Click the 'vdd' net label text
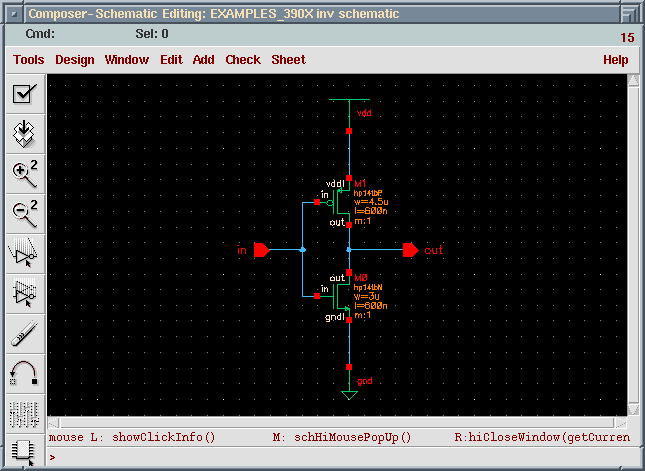This screenshot has width=645, height=471. [364, 113]
